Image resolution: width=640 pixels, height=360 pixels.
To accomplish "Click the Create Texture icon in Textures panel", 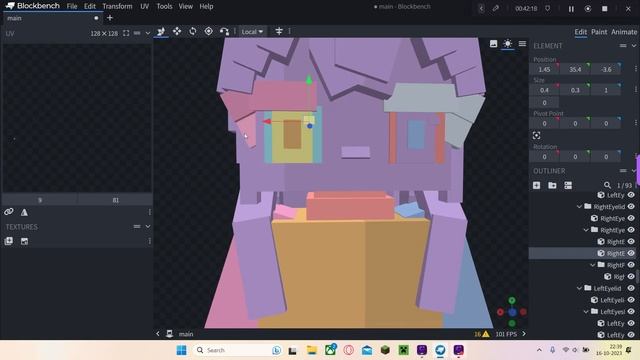I will (24, 241).
